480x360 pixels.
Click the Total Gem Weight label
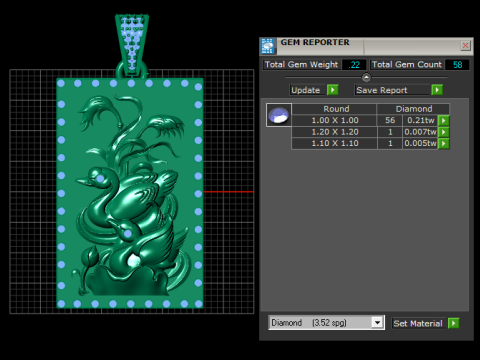click(x=301, y=64)
